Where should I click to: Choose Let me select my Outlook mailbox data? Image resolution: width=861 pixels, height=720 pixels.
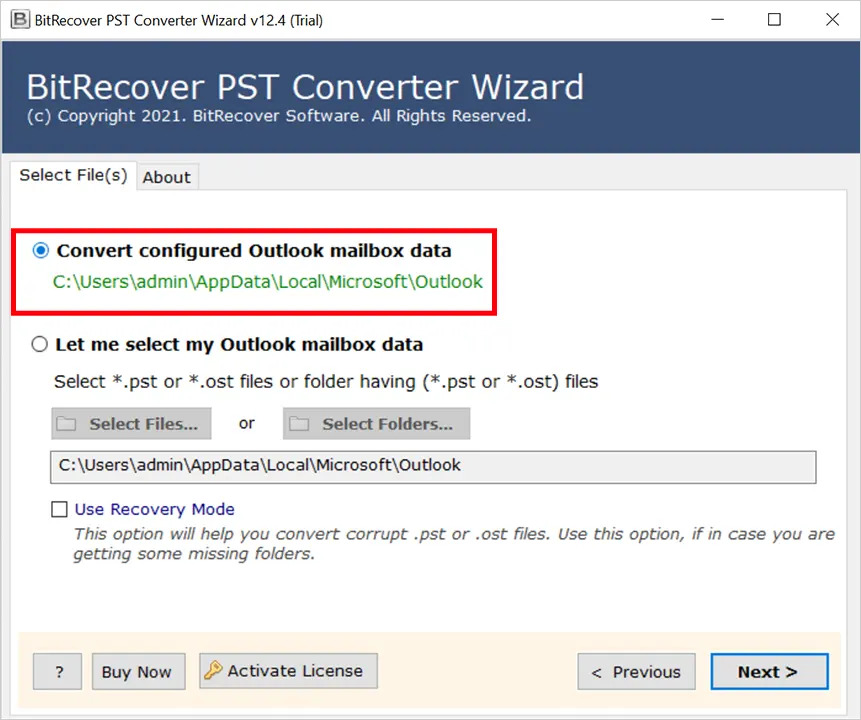pyautogui.click(x=39, y=343)
